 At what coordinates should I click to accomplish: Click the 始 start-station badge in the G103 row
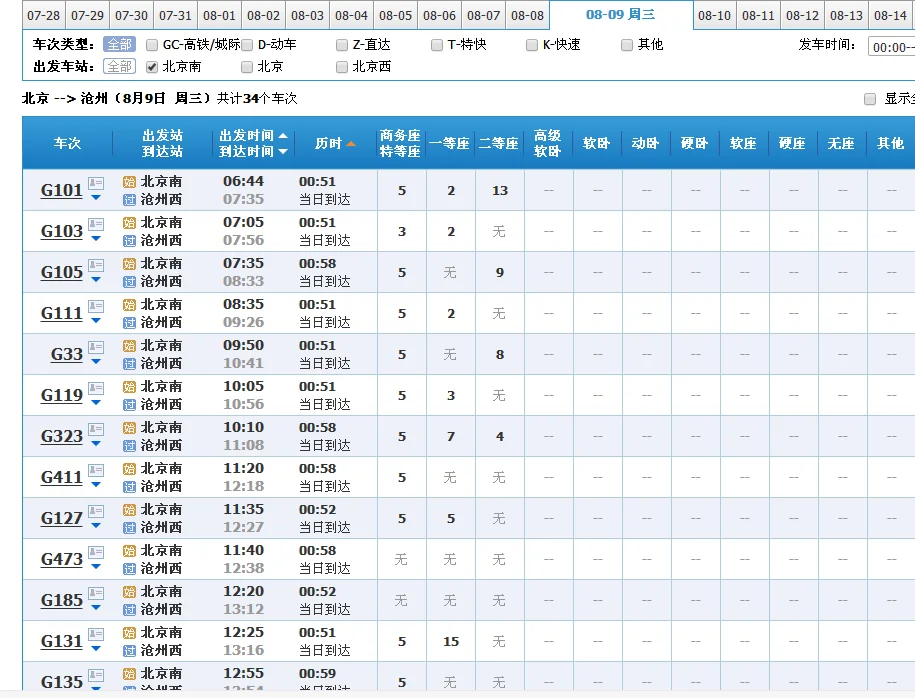[129, 224]
